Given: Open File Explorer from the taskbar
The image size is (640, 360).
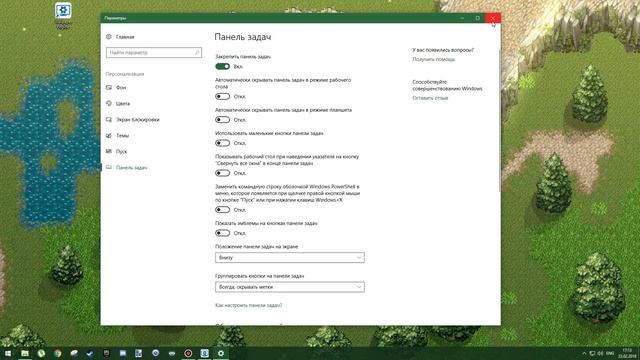Looking at the screenshot, I should 25,353.
